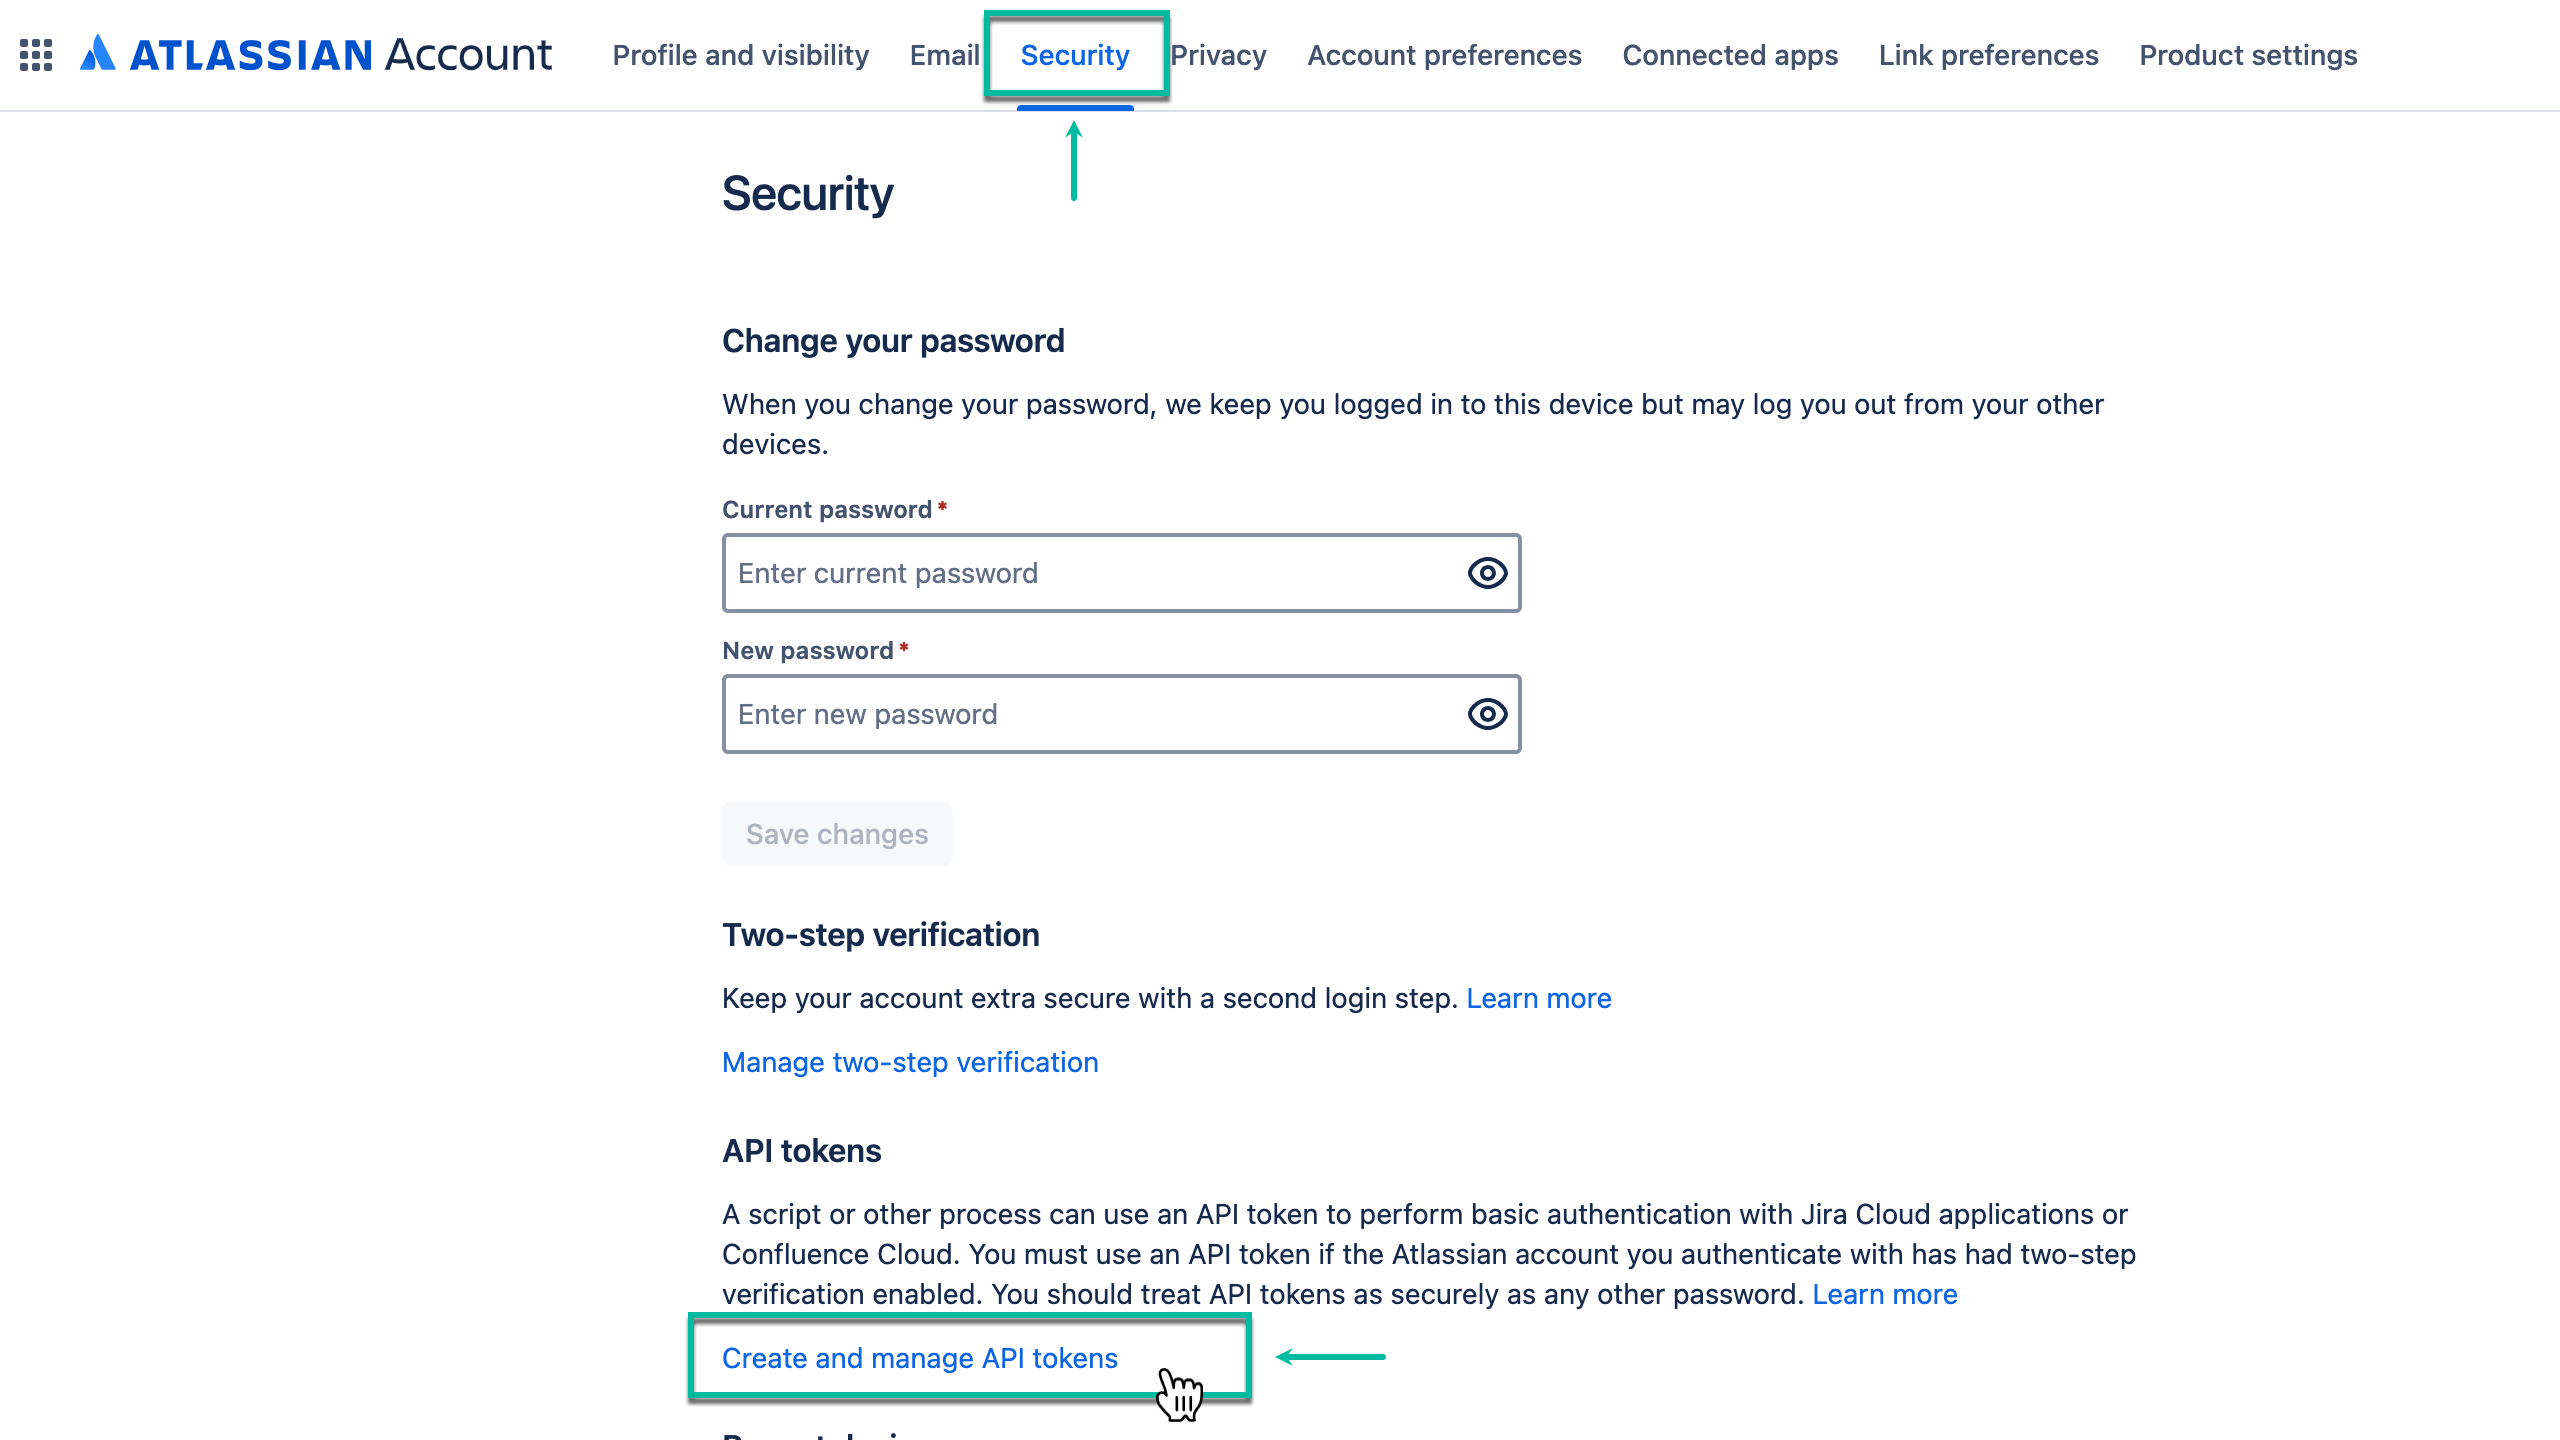Screen dimensions: 2560x1440
Task: Switch to the Security tab
Action: pos(1075,55)
